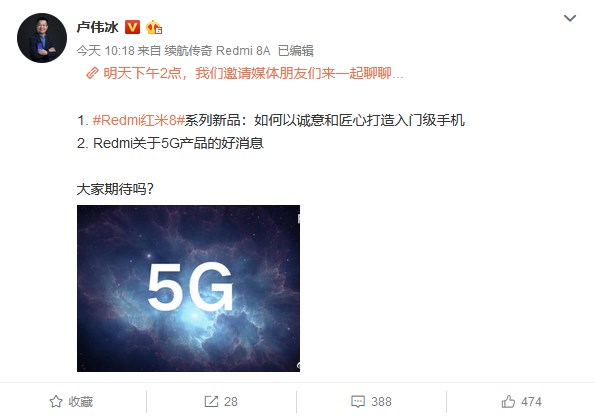Click the like count 474

(x=531, y=401)
